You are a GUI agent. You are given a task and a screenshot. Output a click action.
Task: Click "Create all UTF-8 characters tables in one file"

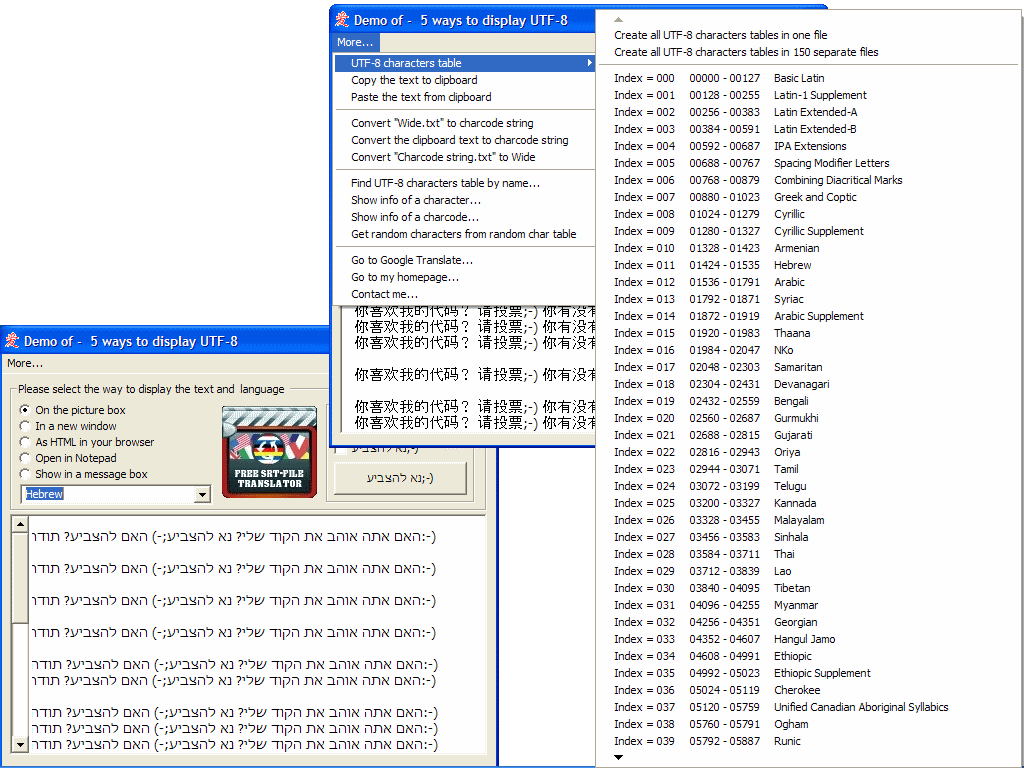pos(720,35)
